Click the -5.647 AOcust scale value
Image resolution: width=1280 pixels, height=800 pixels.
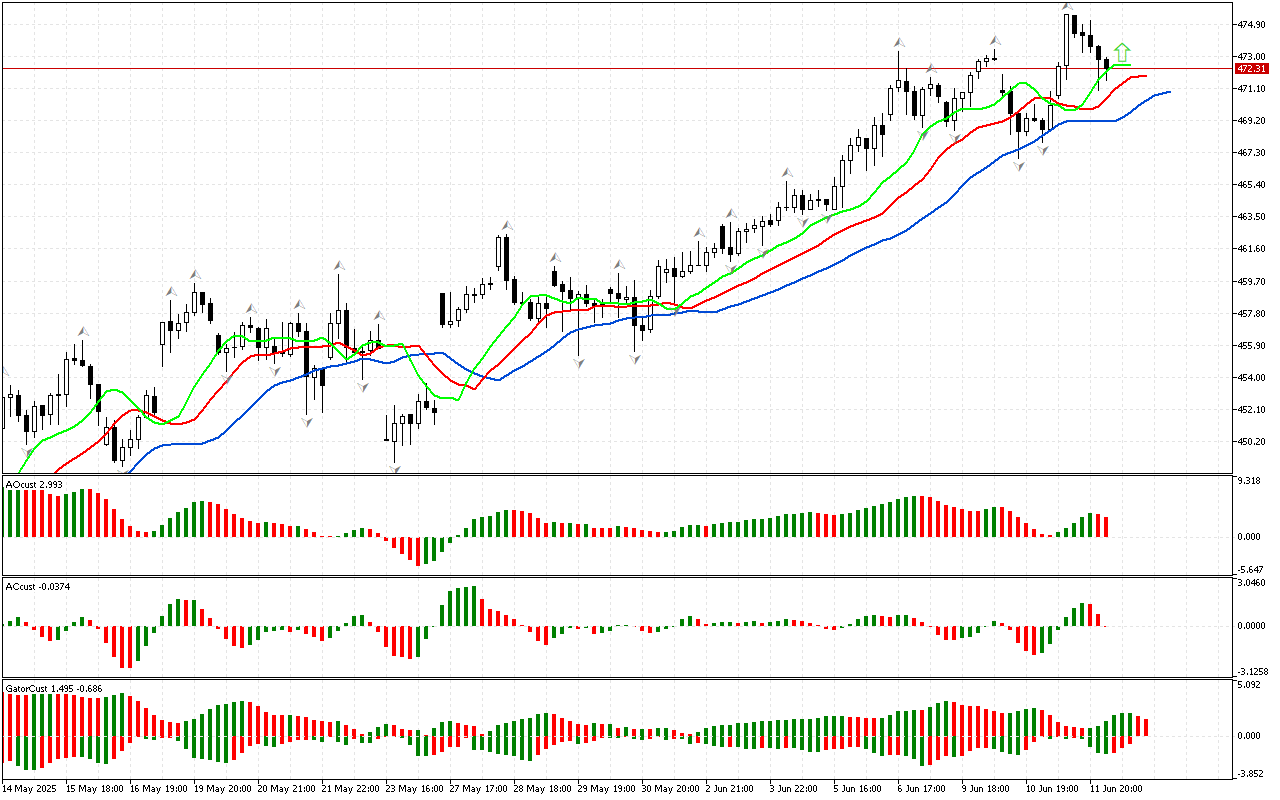pyautogui.click(x=1251, y=569)
